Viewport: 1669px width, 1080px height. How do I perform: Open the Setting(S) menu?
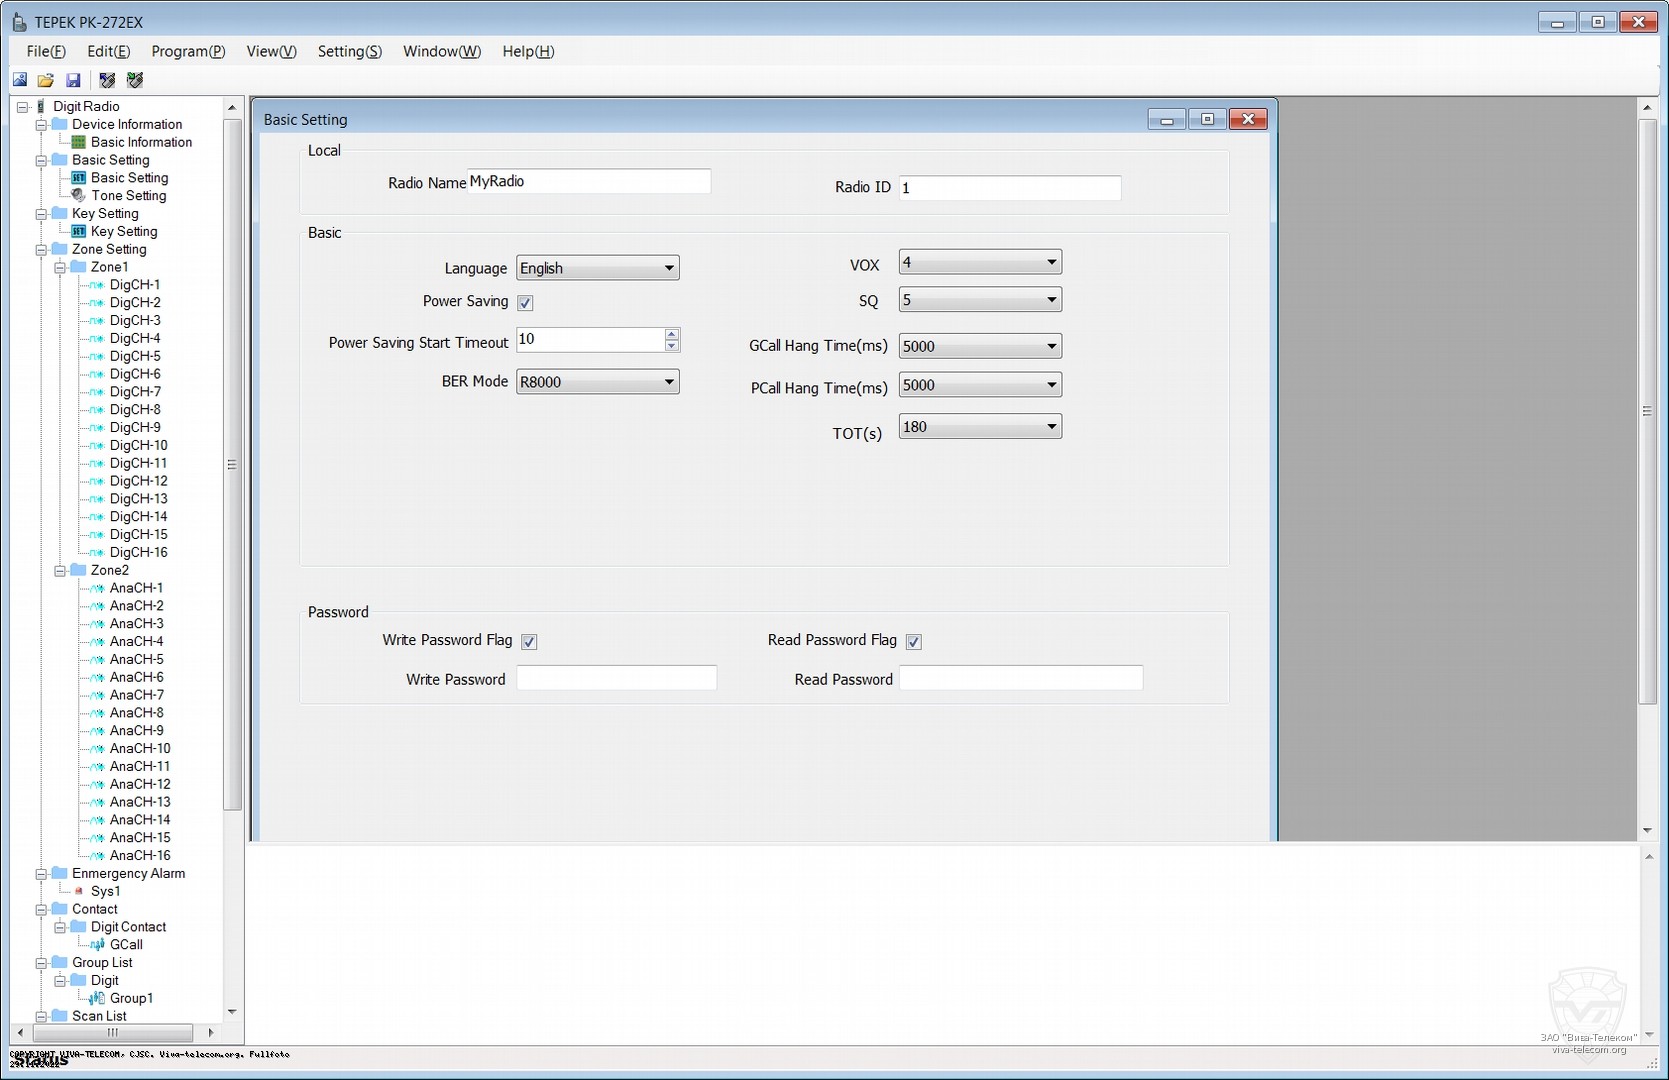click(349, 51)
